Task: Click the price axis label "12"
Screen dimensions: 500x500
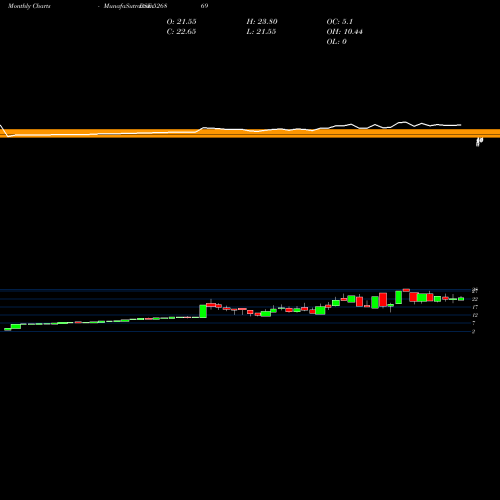Action: coord(475,315)
